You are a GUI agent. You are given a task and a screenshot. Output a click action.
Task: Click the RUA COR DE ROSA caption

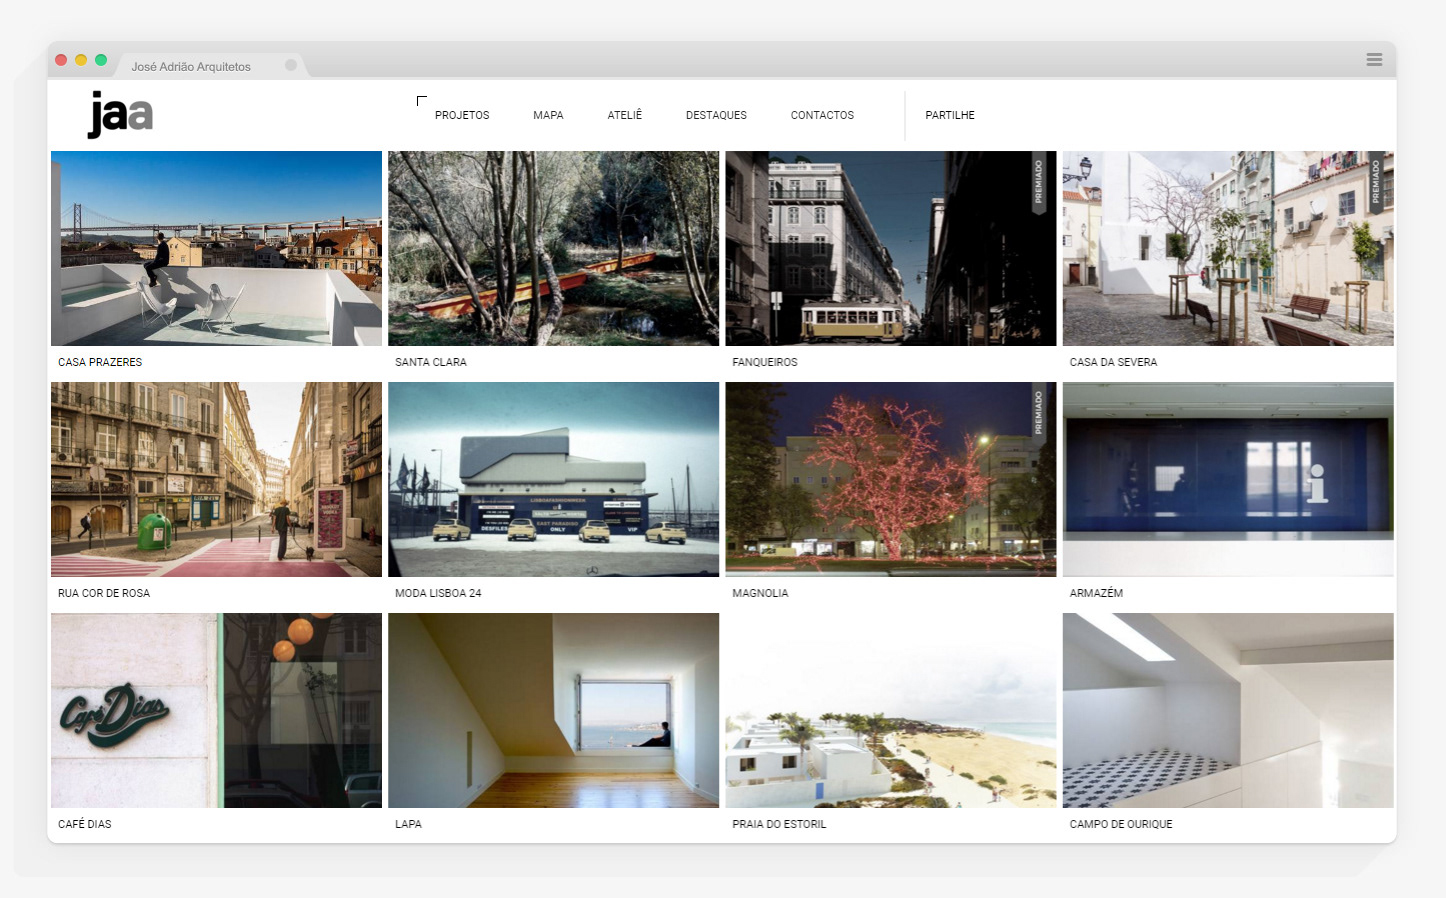pyautogui.click(x=104, y=593)
